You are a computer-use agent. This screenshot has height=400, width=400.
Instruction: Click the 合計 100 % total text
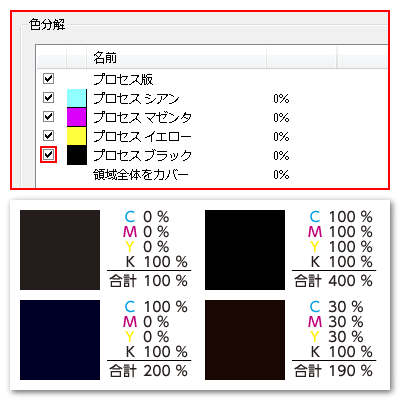pos(149,281)
